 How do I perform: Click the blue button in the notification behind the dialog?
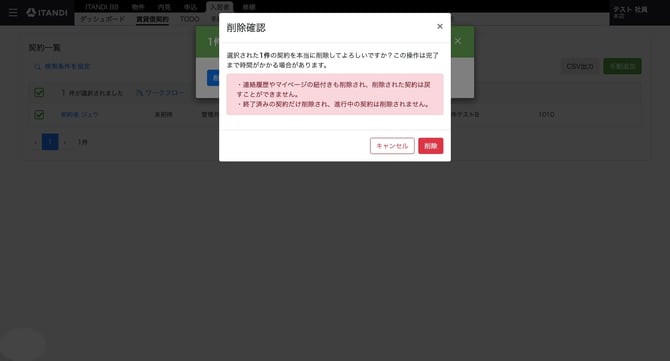coord(213,78)
